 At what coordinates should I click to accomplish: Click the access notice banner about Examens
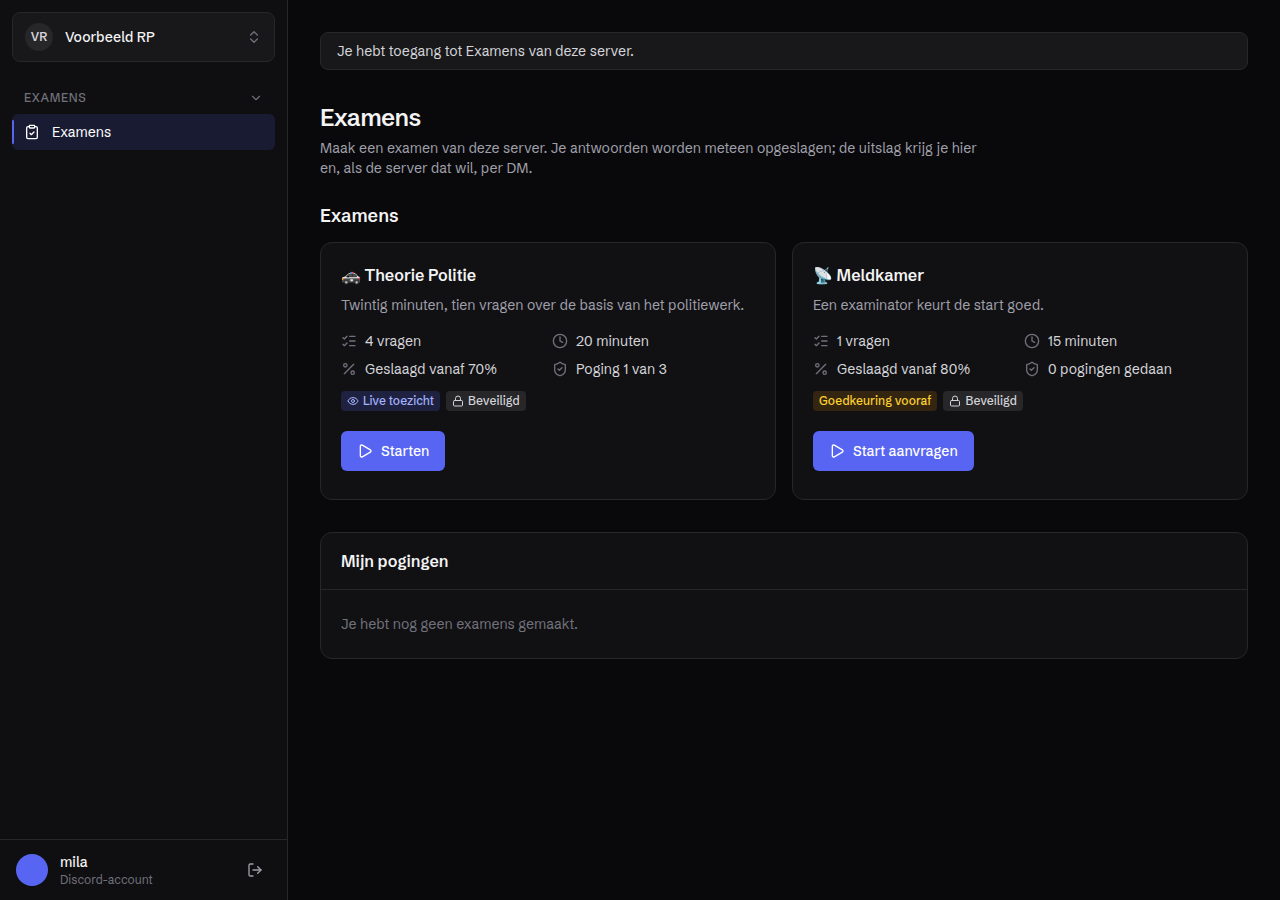784,51
